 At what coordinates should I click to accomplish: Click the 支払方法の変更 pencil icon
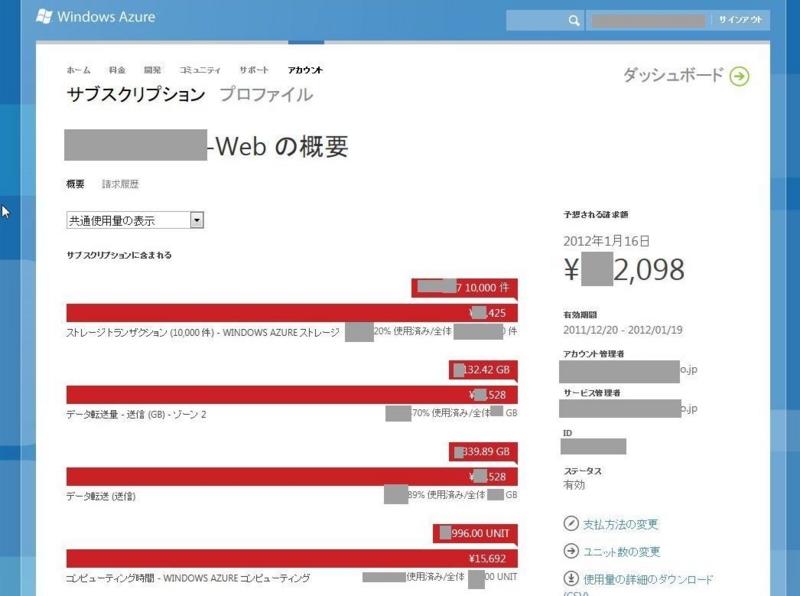click(x=570, y=524)
